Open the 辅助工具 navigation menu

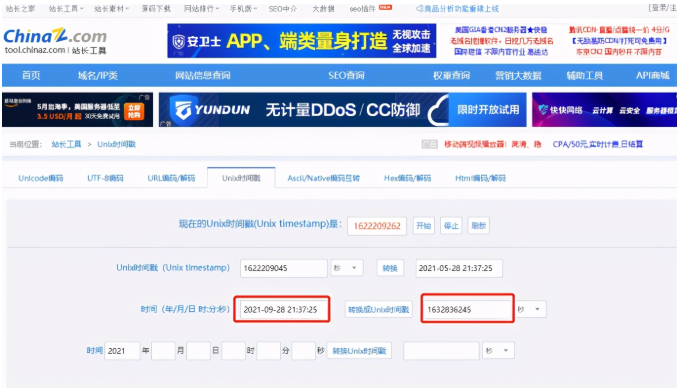point(585,76)
